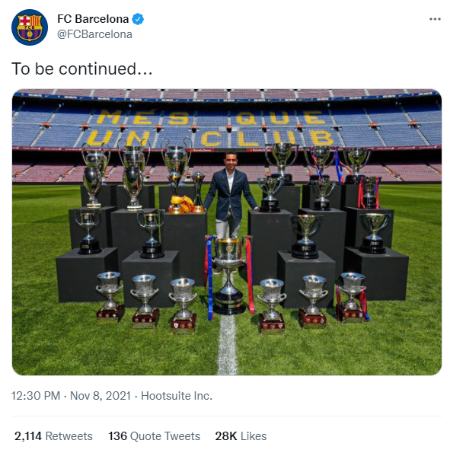View the 2,114 Retweets list

coord(53,436)
